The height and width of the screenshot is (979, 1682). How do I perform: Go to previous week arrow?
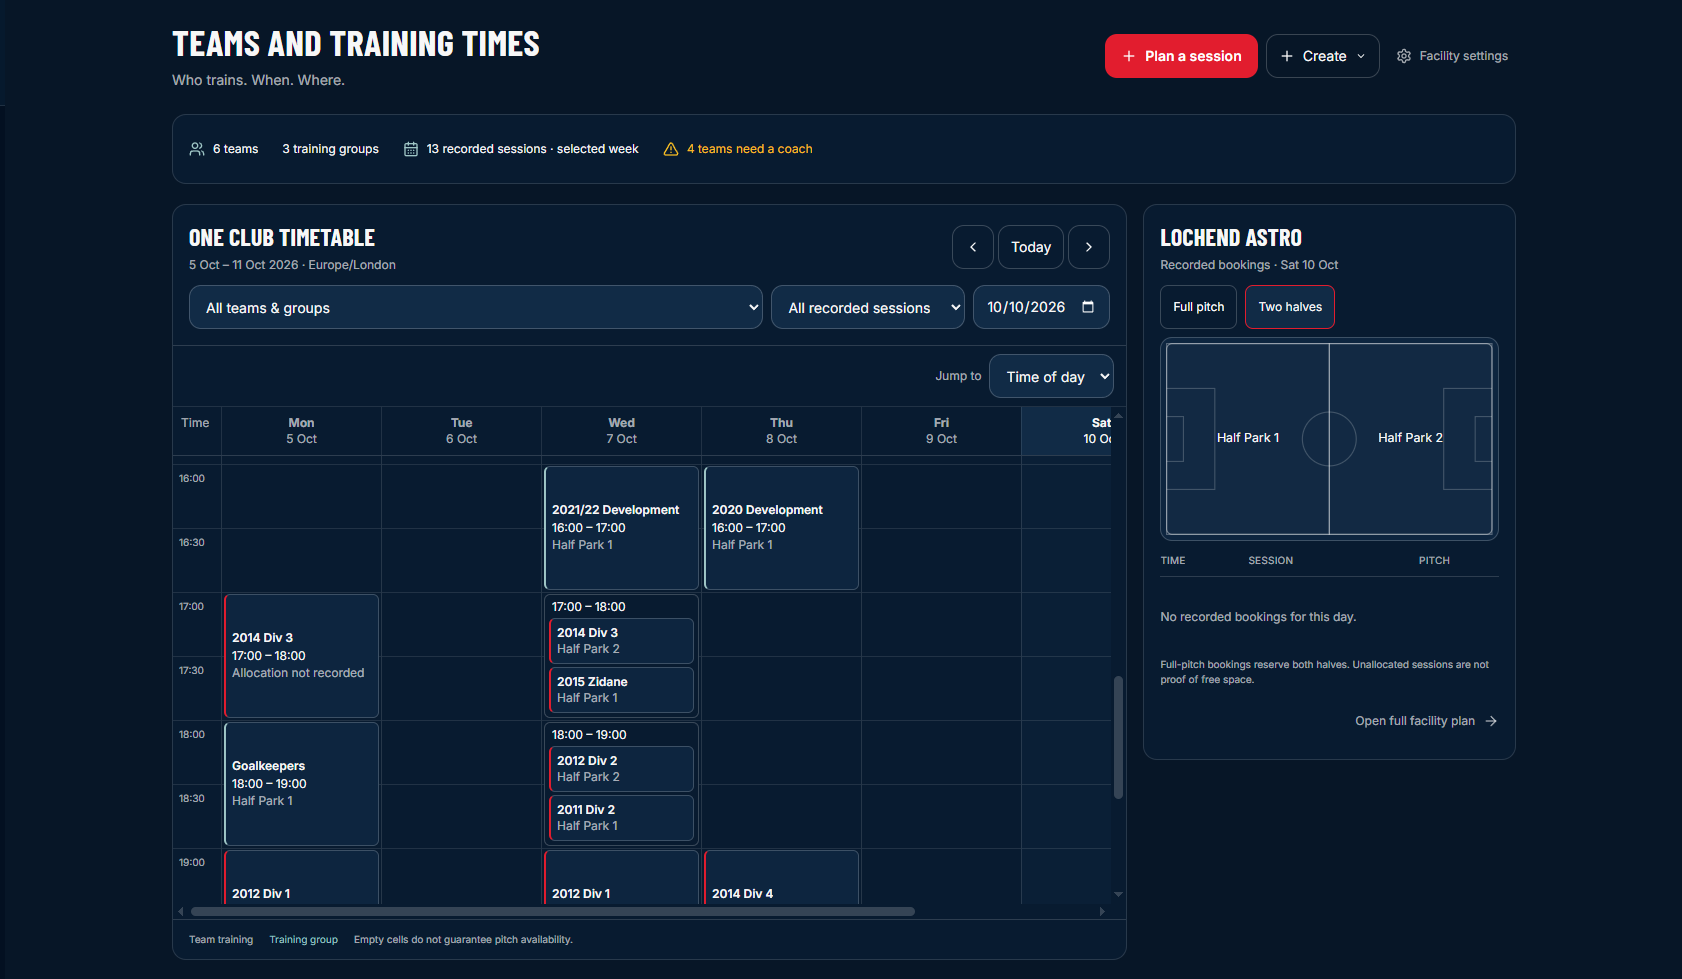[973, 247]
